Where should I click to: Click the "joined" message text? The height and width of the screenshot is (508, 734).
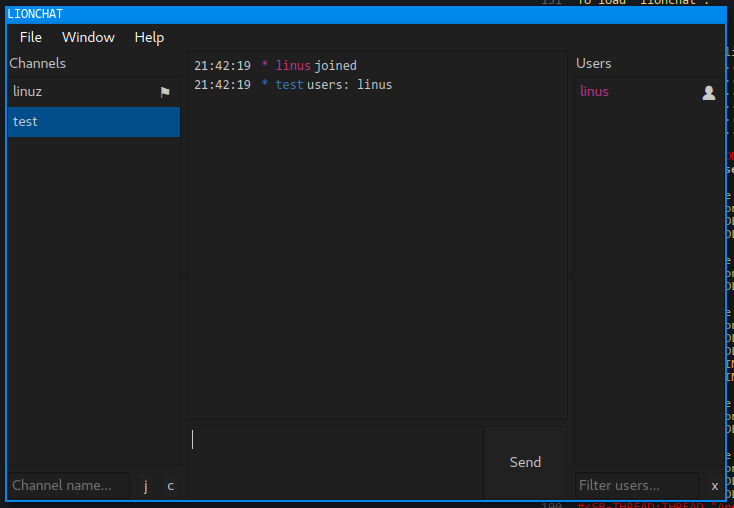[336, 65]
